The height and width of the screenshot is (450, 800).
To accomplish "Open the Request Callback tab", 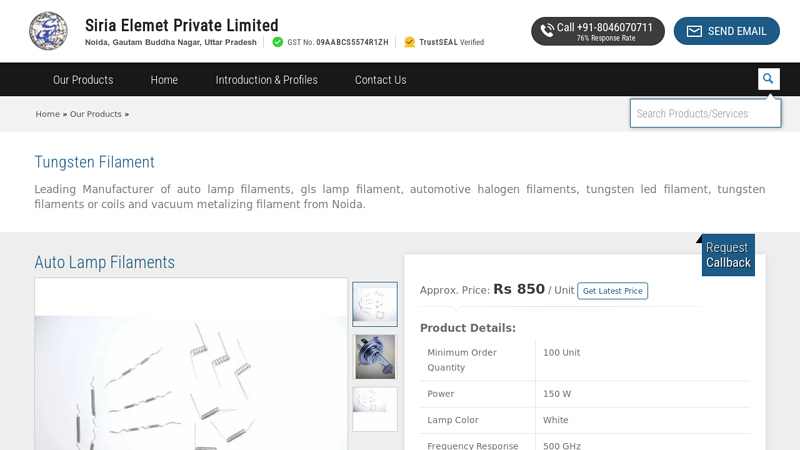I will [728, 255].
